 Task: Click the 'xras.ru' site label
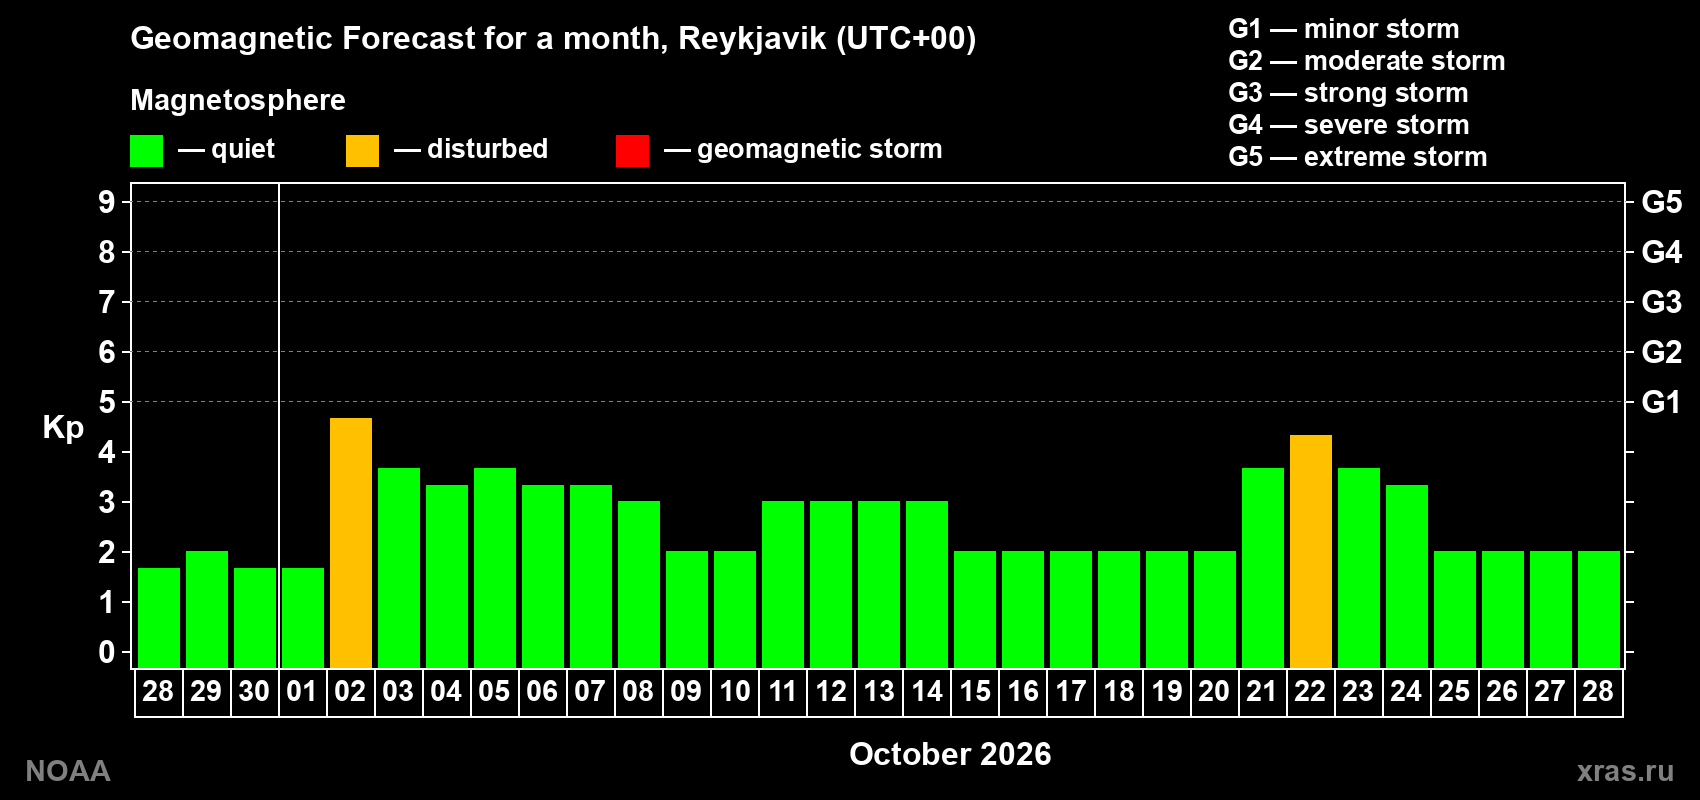pyautogui.click(x=1625, y=771)
